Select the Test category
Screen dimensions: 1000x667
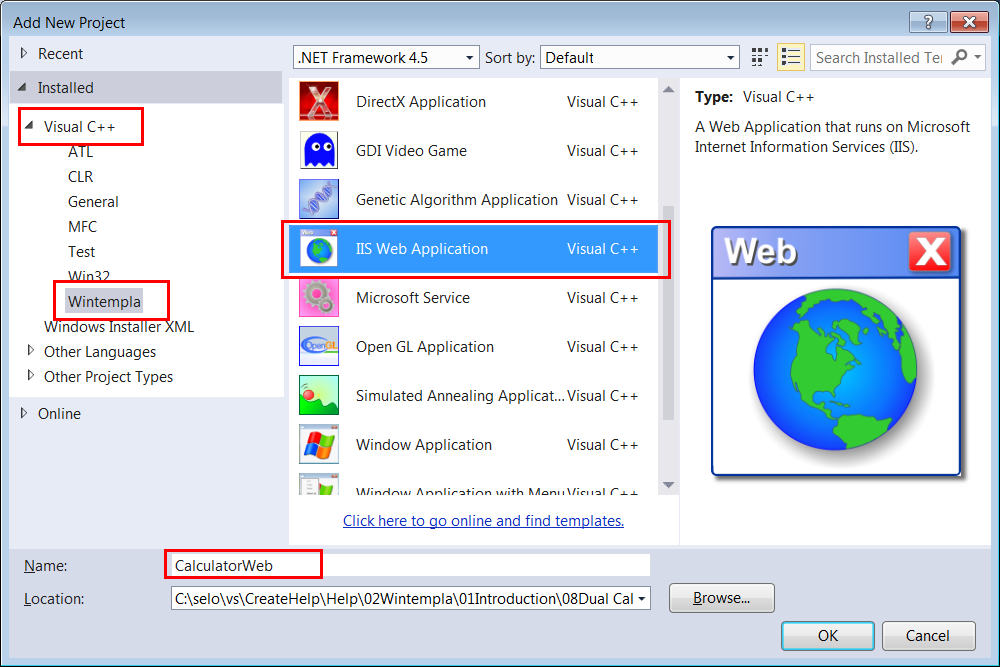tap(82, 252)
